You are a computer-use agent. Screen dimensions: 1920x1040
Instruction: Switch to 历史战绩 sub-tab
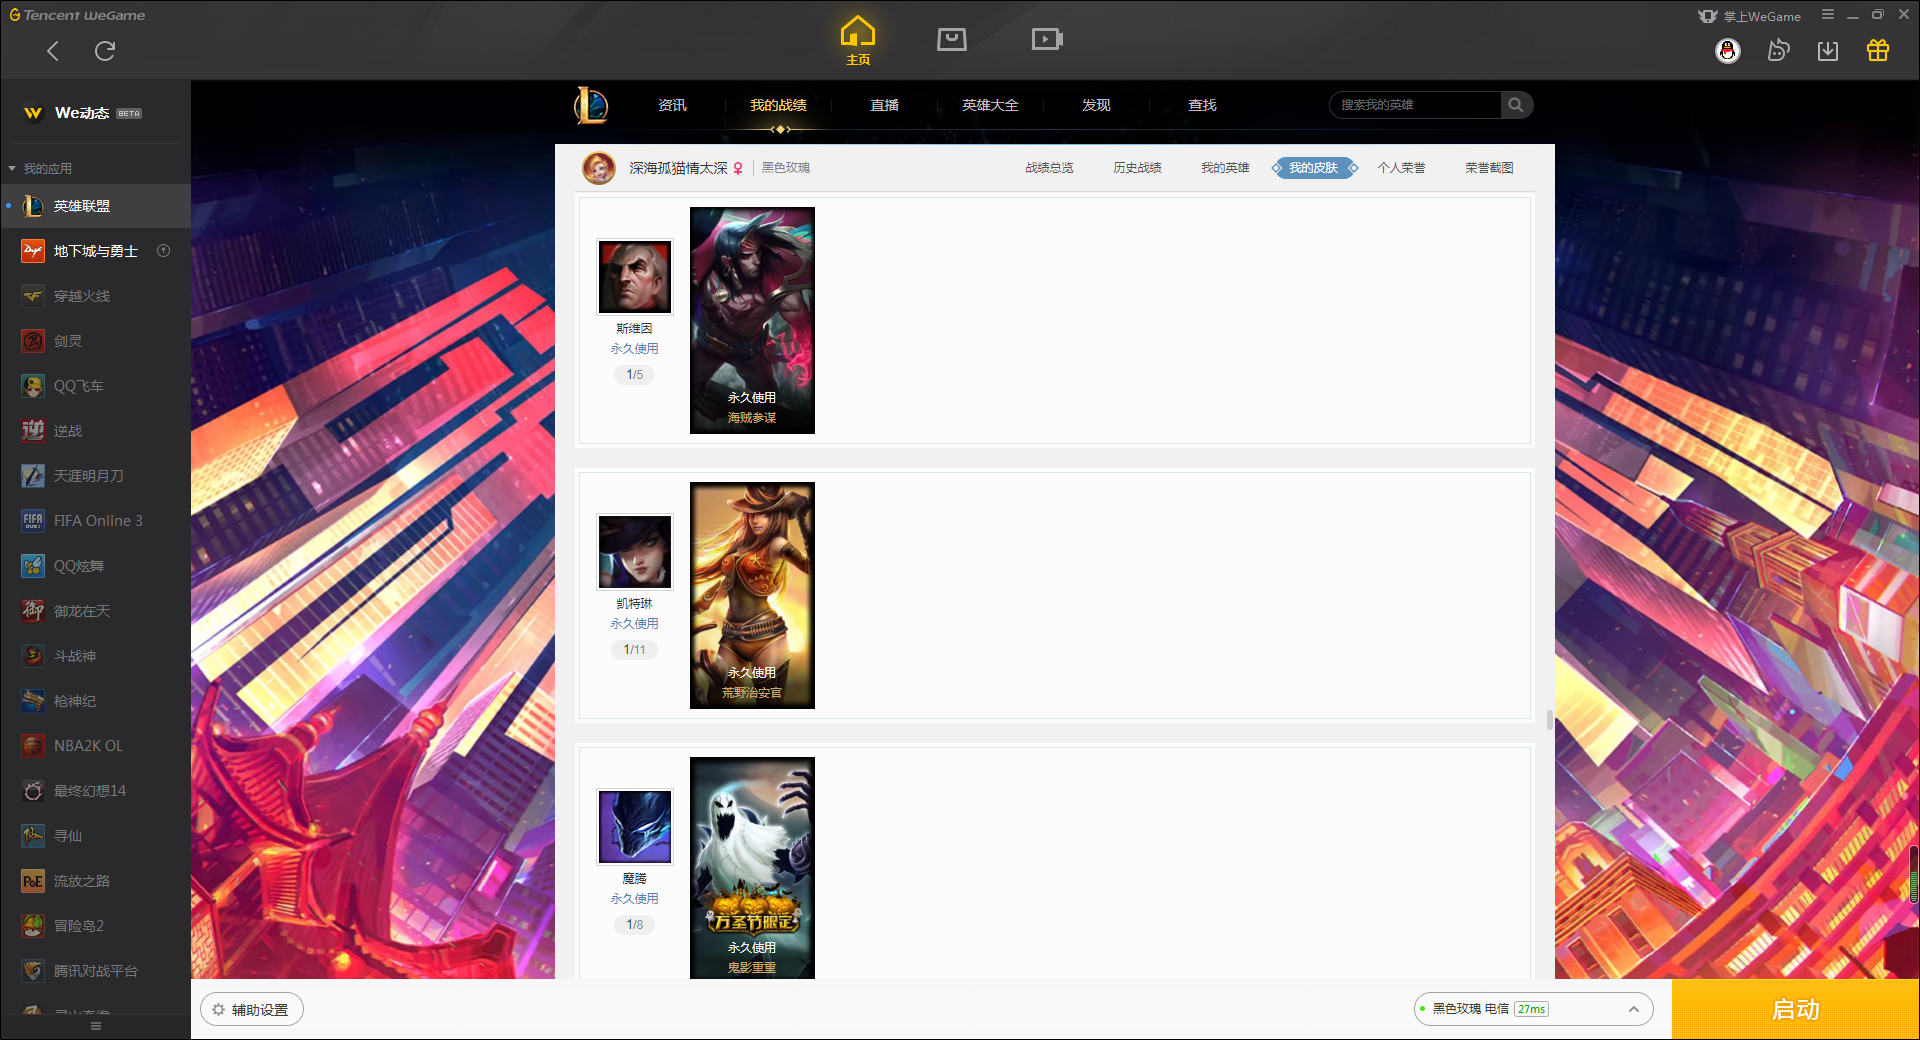(1137, 168)
